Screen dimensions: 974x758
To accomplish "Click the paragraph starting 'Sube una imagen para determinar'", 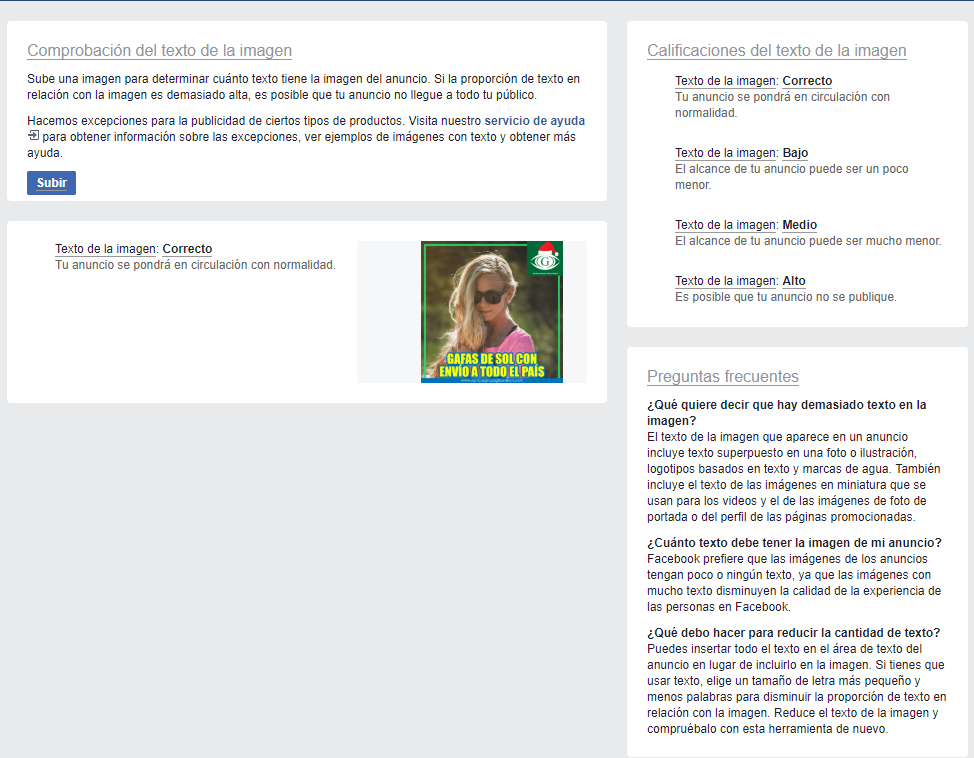I will pos(303,87).
